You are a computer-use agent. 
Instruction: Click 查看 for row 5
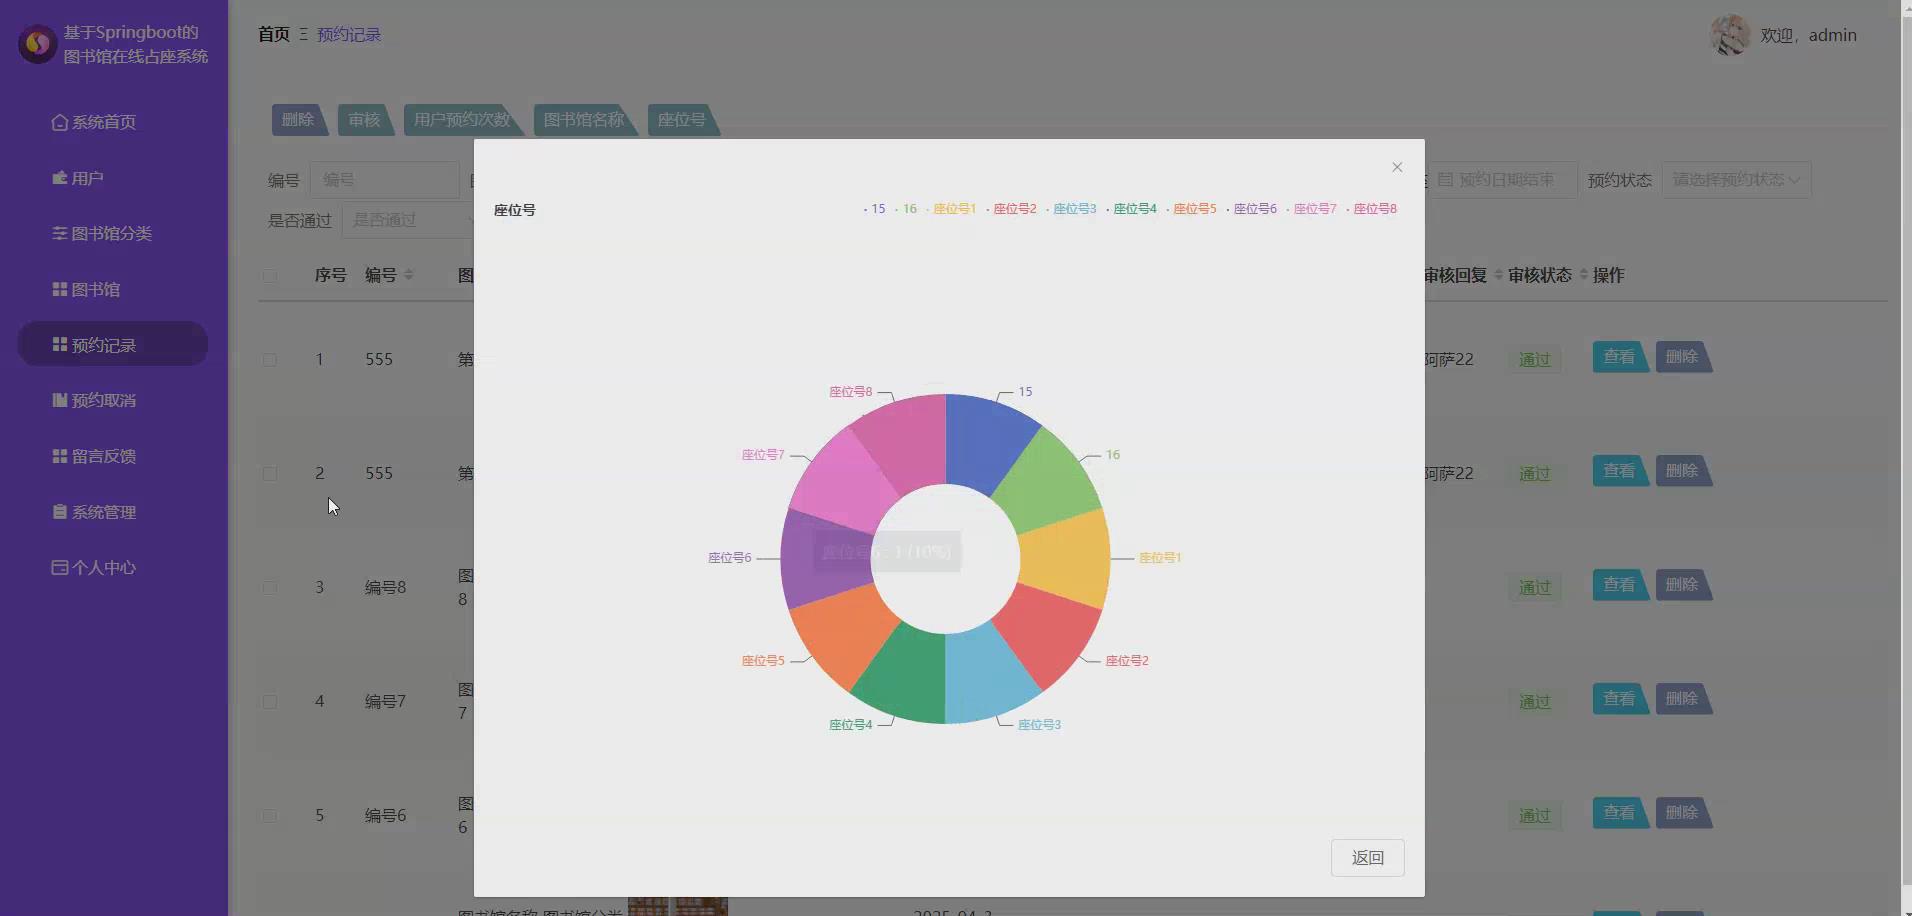1620,813
